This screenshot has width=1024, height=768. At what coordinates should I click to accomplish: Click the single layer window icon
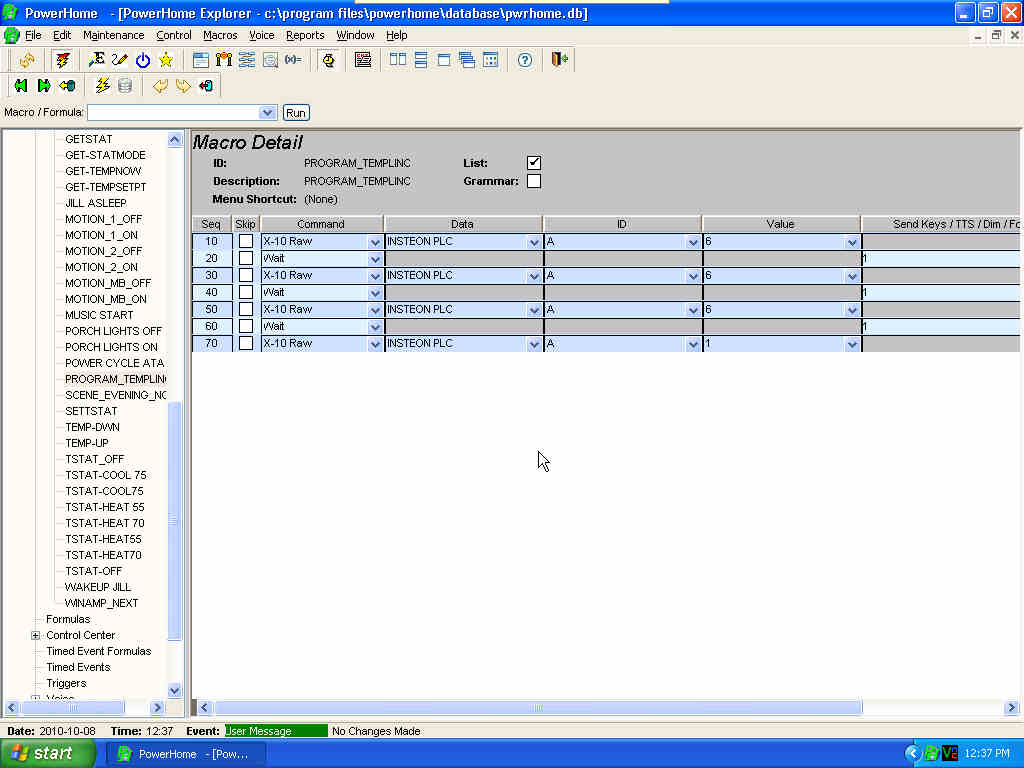click(x=444, y=60)
